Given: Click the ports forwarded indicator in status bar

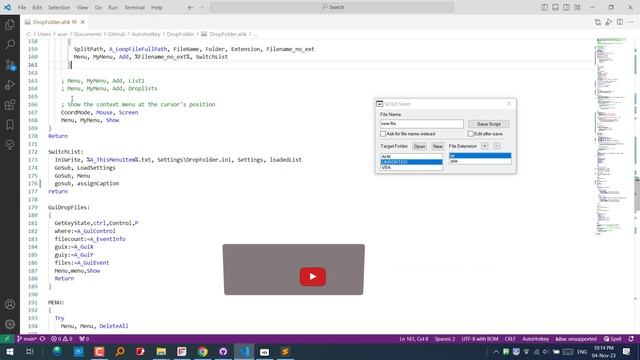Looking at the screenshot, I should pos(84,339).
